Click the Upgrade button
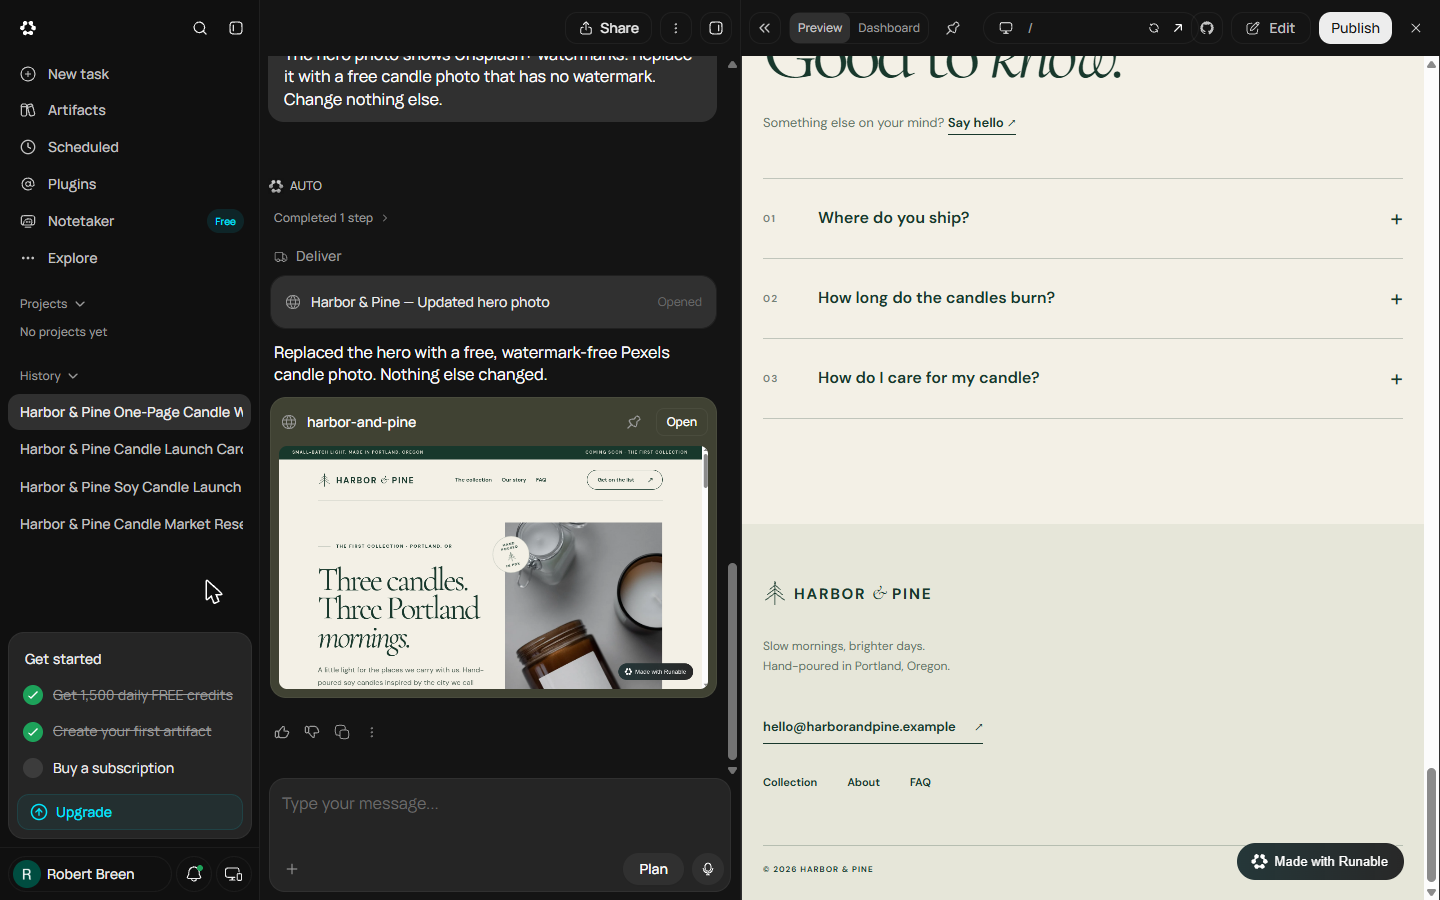The image size is (1440, 900). [130, 812]
